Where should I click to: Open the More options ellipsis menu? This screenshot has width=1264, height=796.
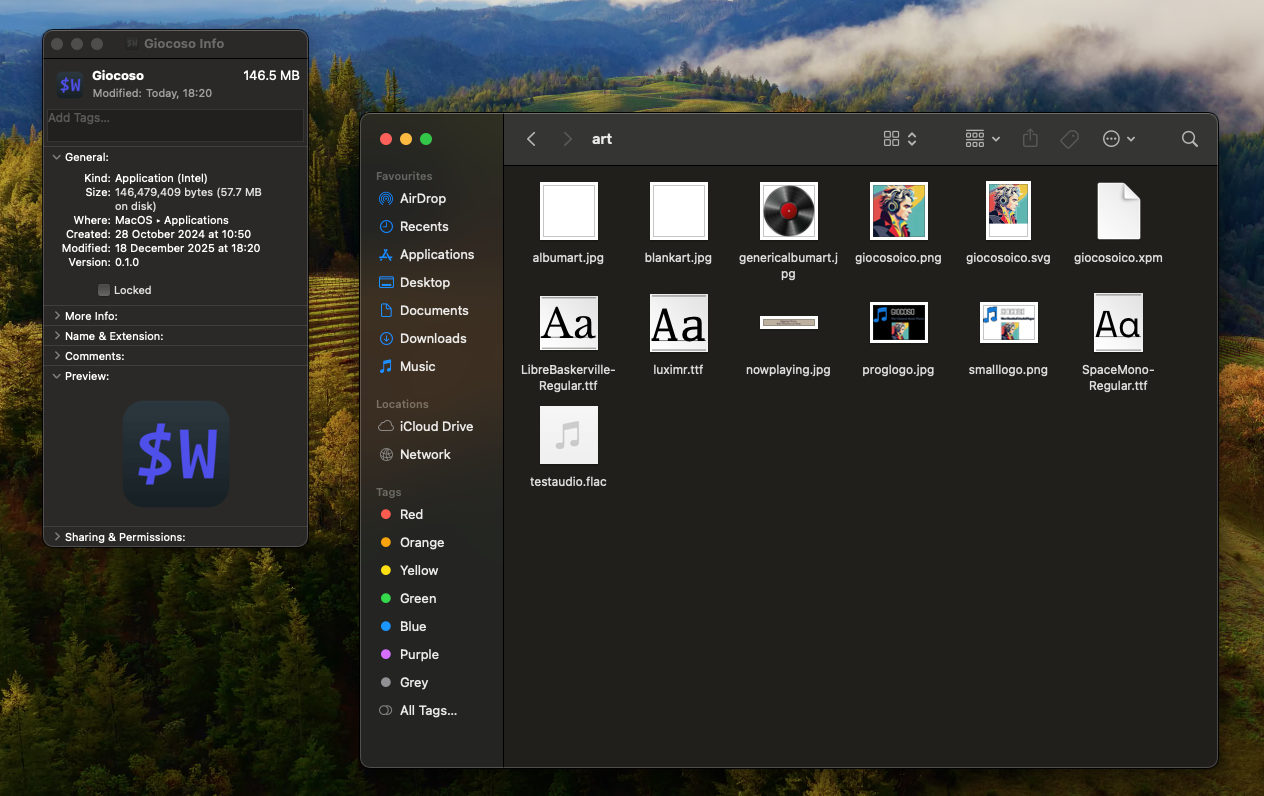click(x=1119, y=139)
